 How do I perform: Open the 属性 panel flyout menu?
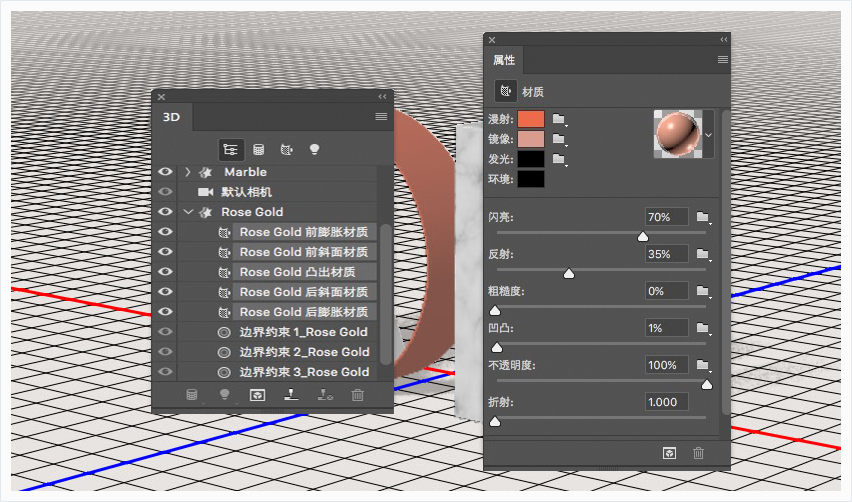(723, 60)
